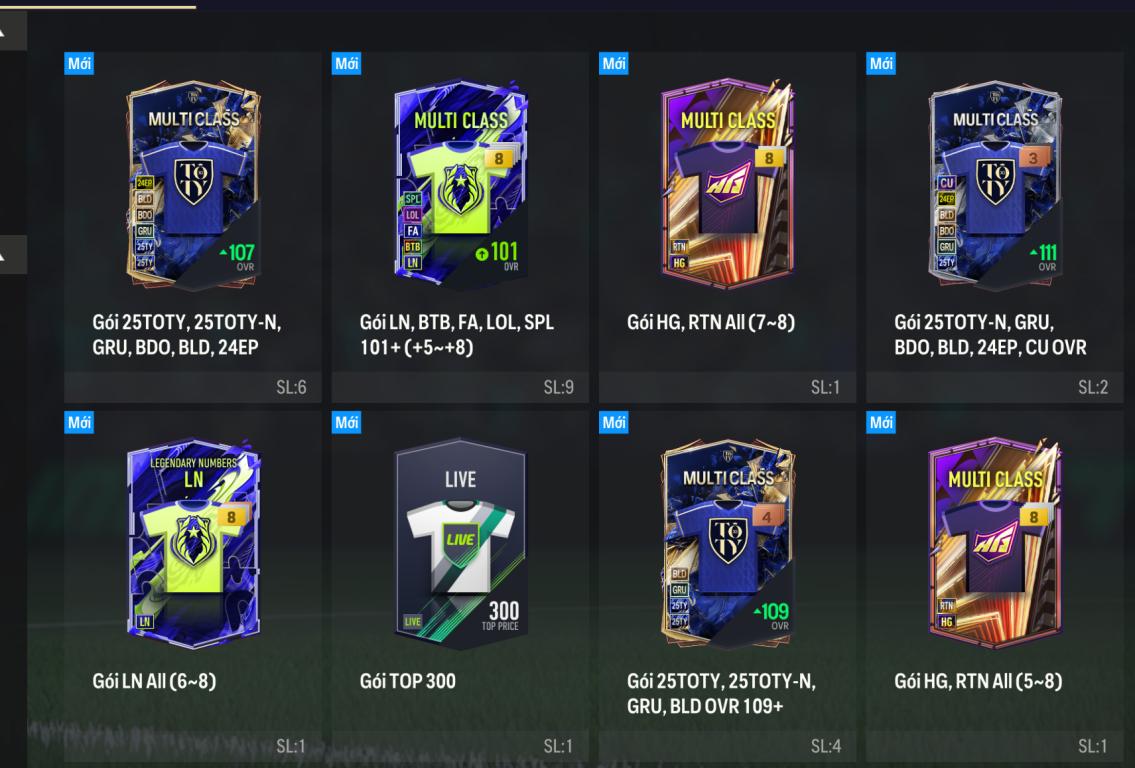This screenshot has height=768, width=1135.
Task: Click the SL:9 quantity bar
Action: pyautogui.click(x=460, y=387)
